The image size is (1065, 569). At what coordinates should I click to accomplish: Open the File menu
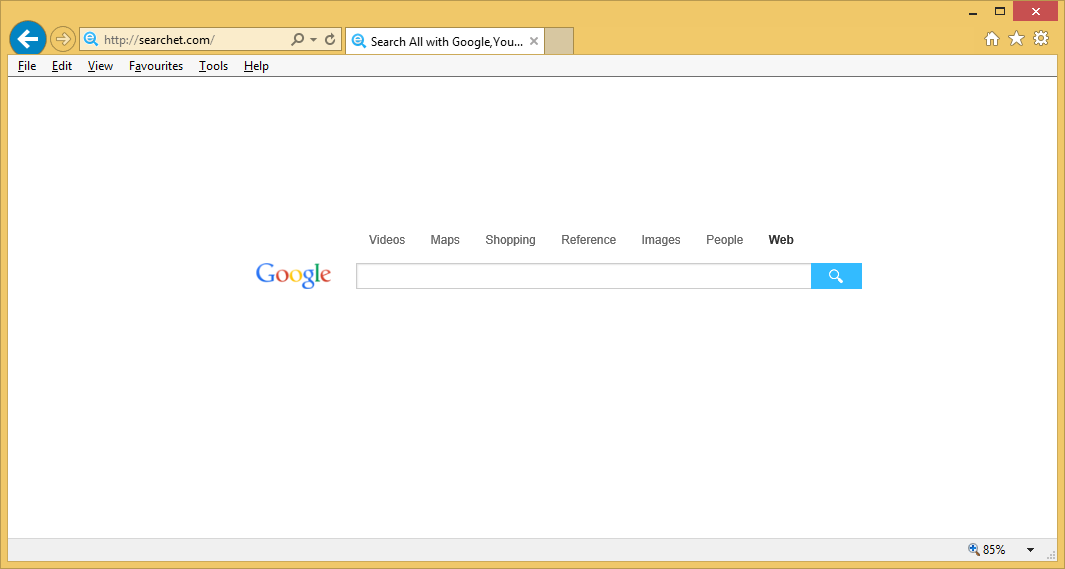(x=27, y=66)
